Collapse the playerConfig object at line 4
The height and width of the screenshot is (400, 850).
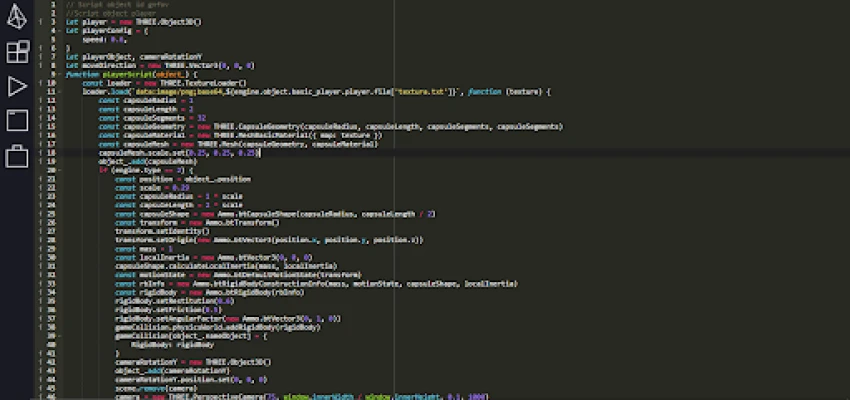pyautogui.click(x=60, y=30)
